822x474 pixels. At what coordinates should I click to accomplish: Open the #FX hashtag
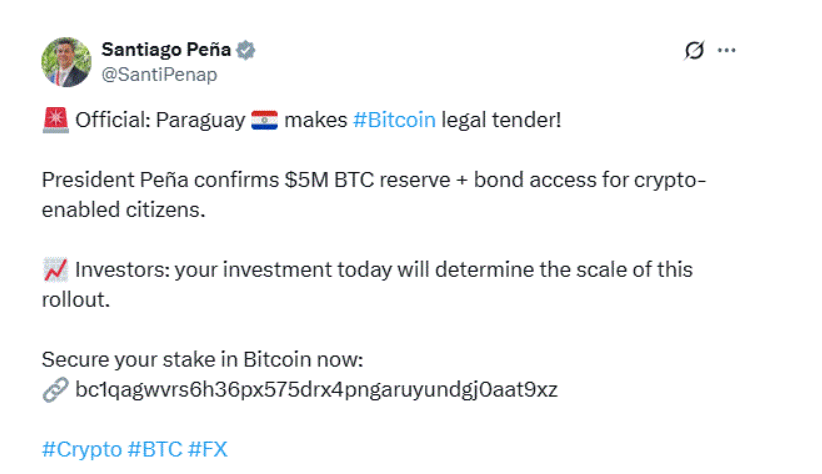pos(207,449)
